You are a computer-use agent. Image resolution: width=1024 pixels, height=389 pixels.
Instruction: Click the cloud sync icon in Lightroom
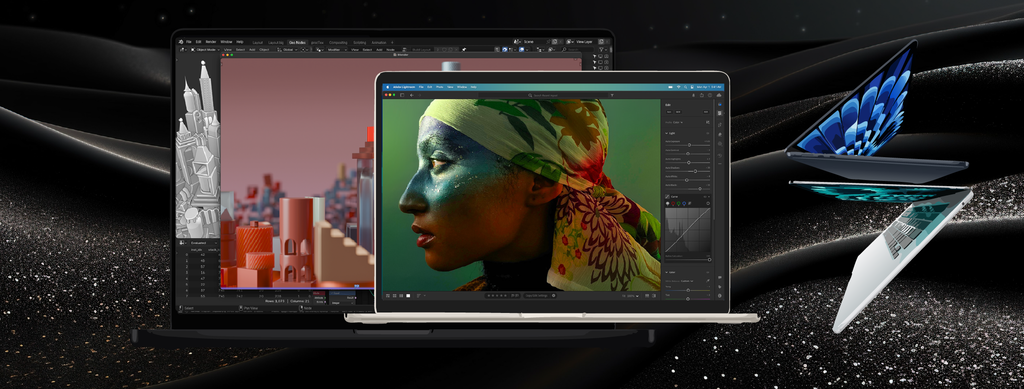[718, 95]
